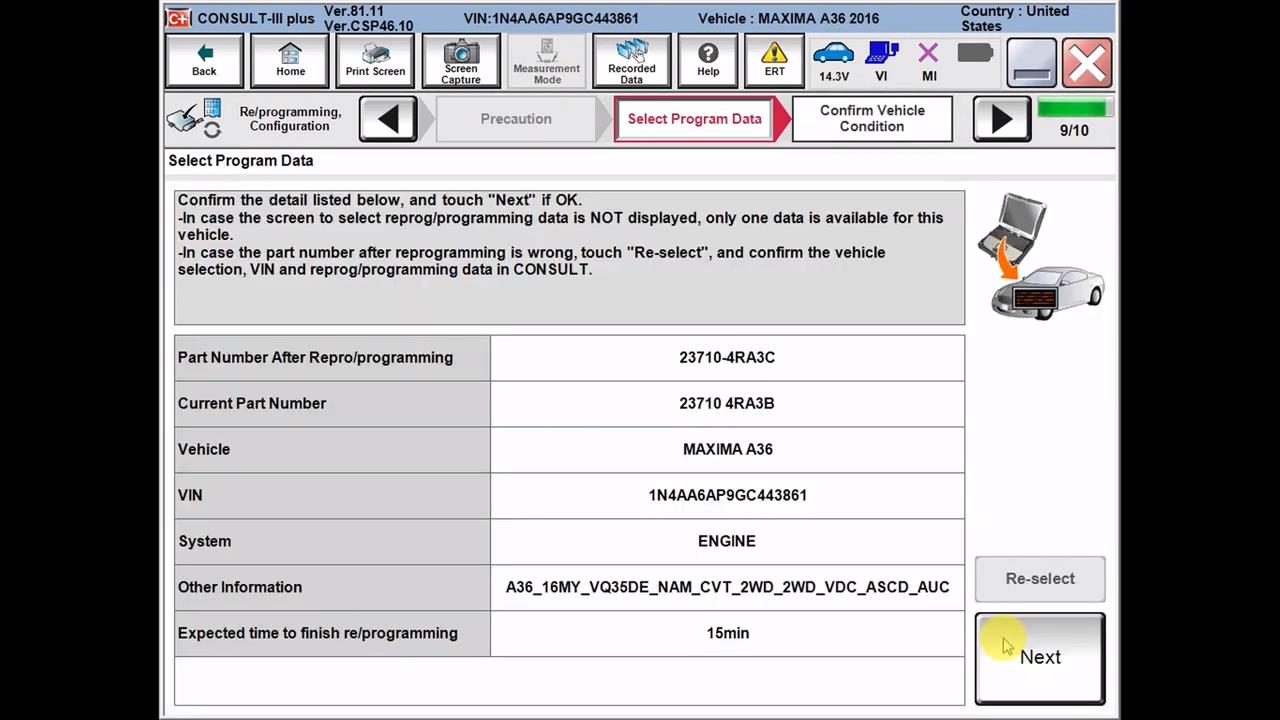The image size is (1280, 720).
Task: Go back with the Back toolbar button
Action: tap(204, 61)
